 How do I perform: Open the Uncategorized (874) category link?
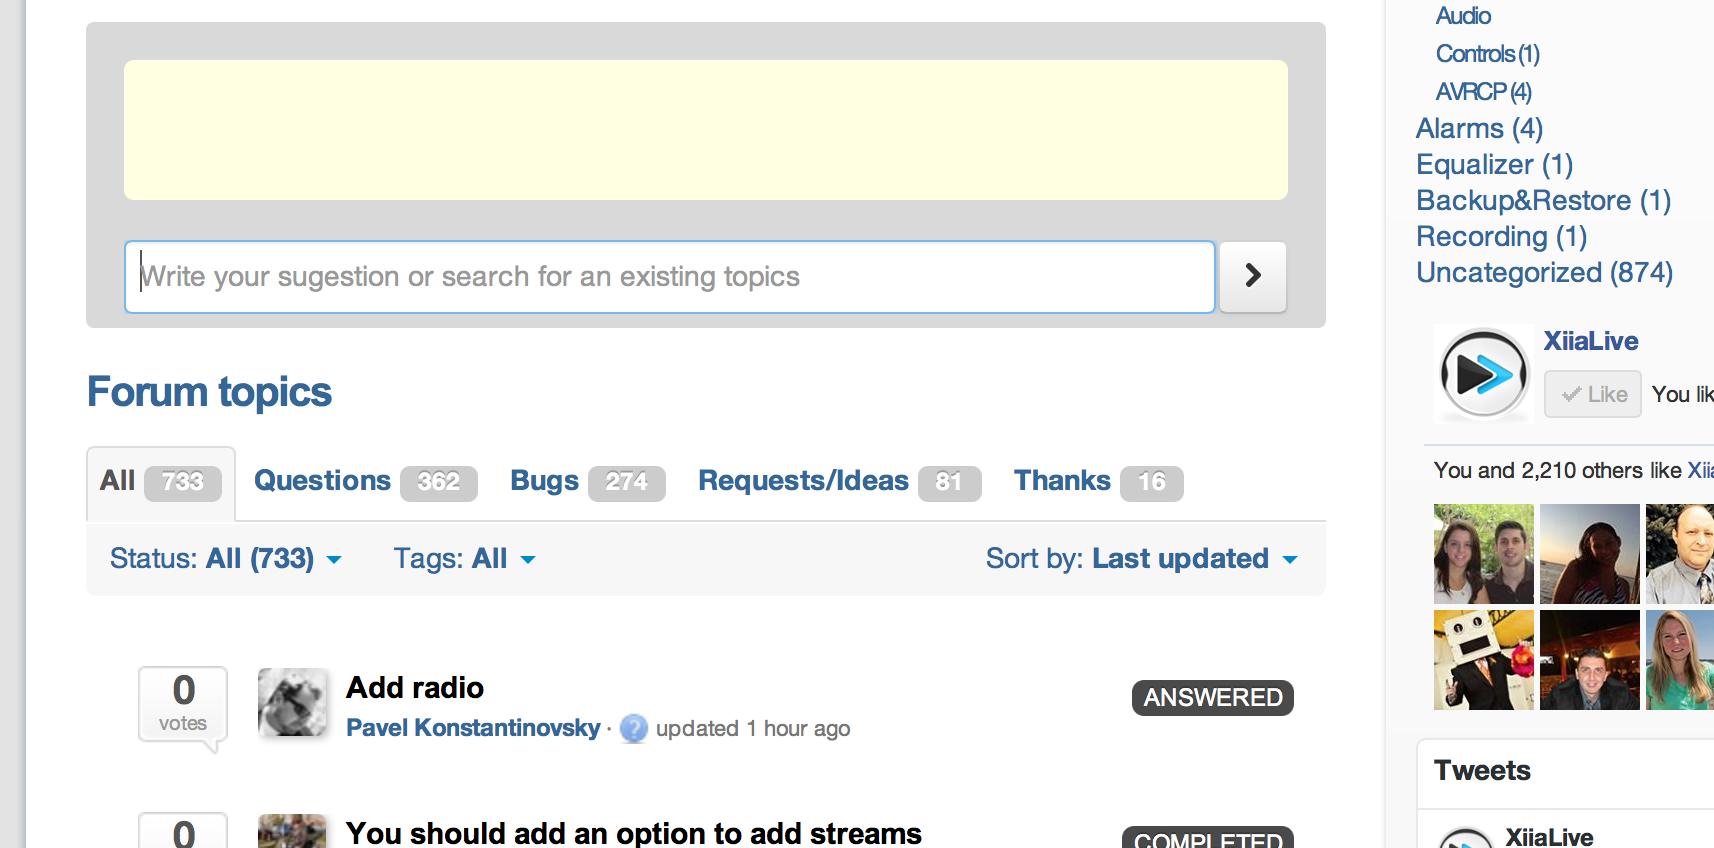coord(1544,272)
